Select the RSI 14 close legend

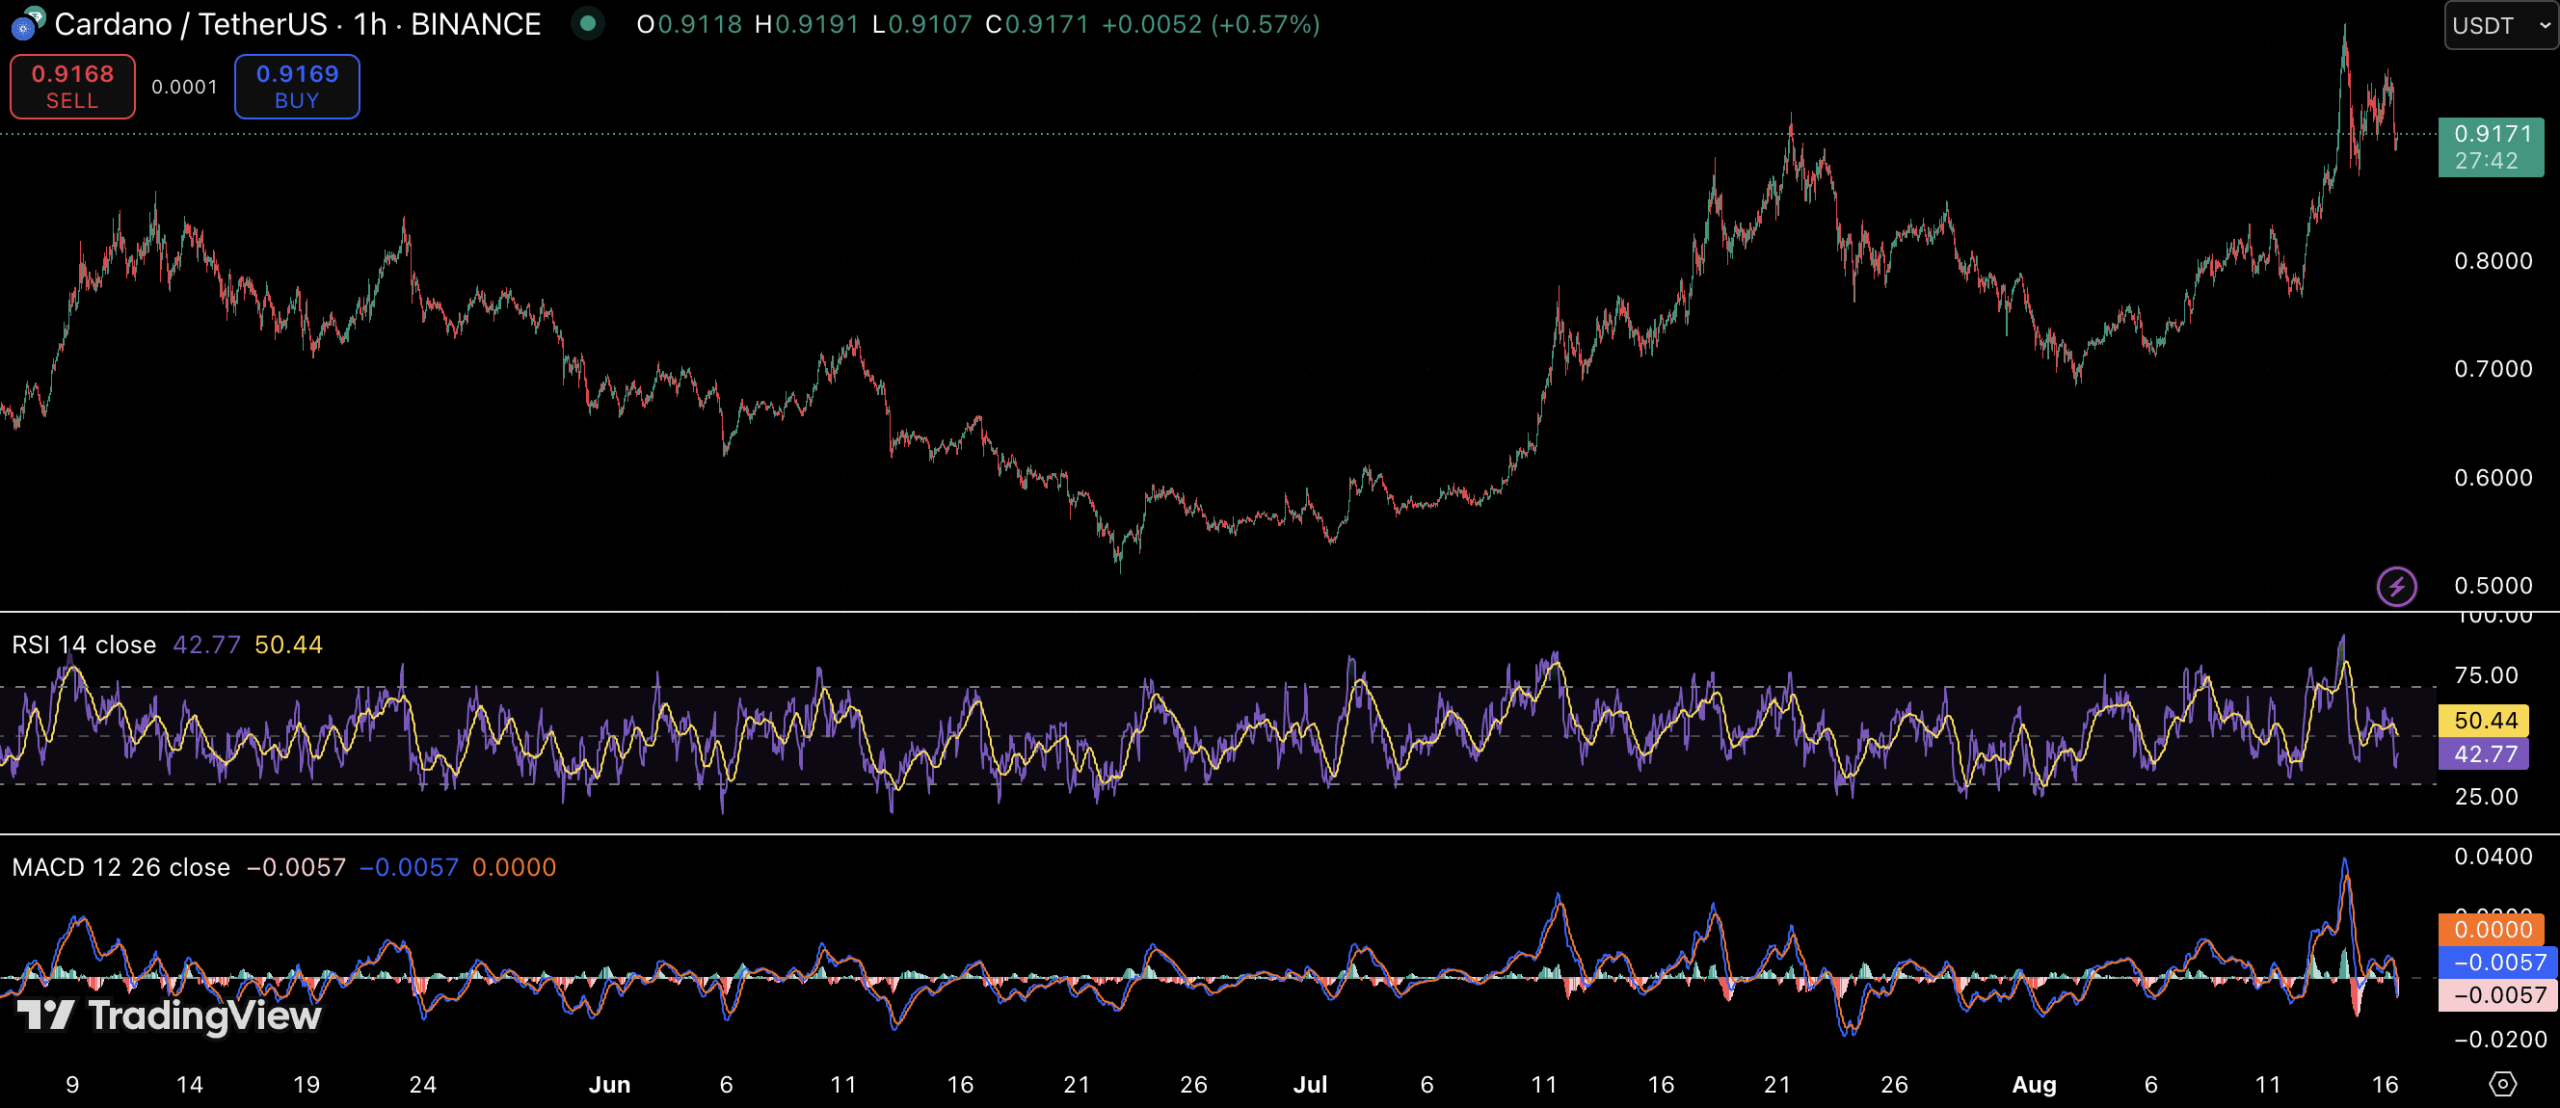[x=84, y=645]
